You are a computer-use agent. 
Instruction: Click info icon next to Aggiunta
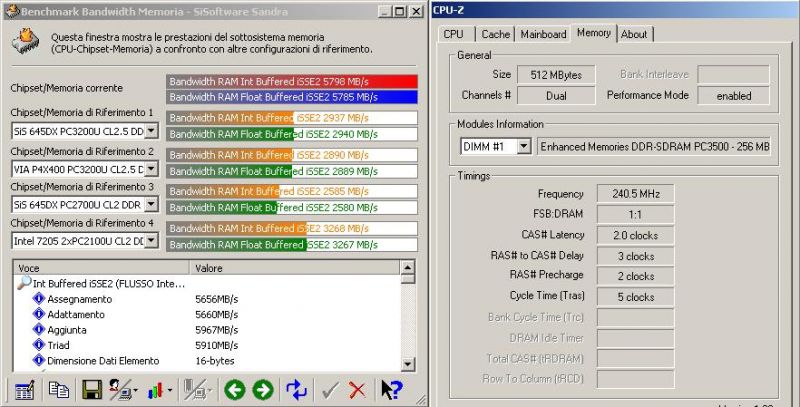click(39, 329)
